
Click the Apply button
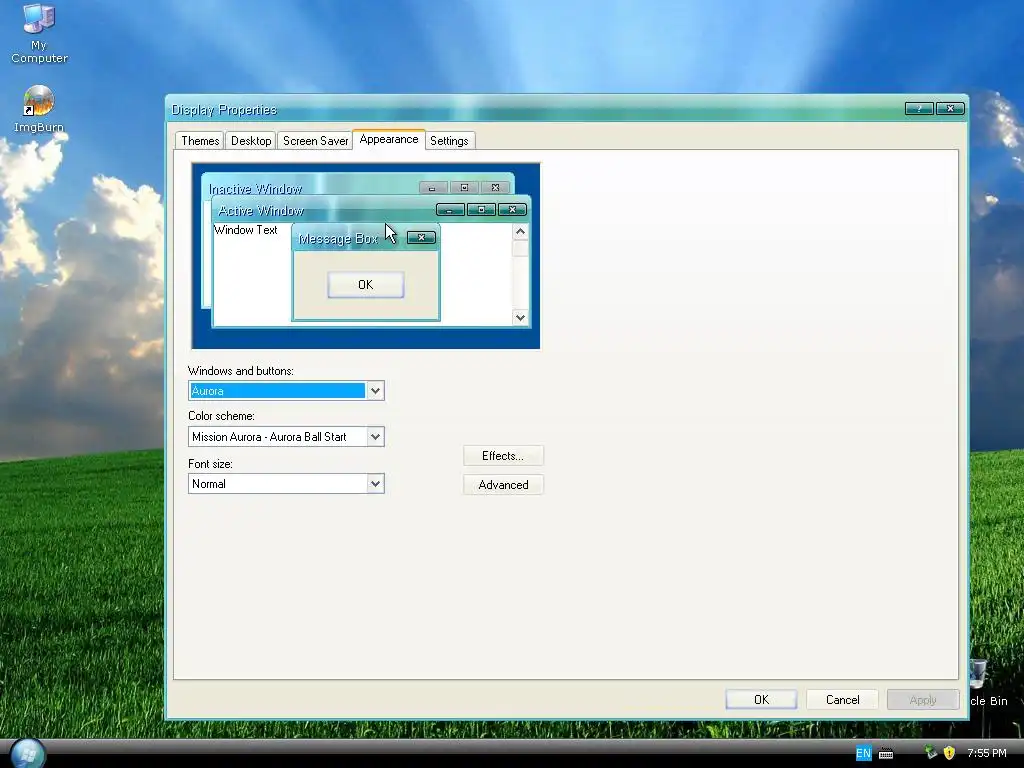923,699
